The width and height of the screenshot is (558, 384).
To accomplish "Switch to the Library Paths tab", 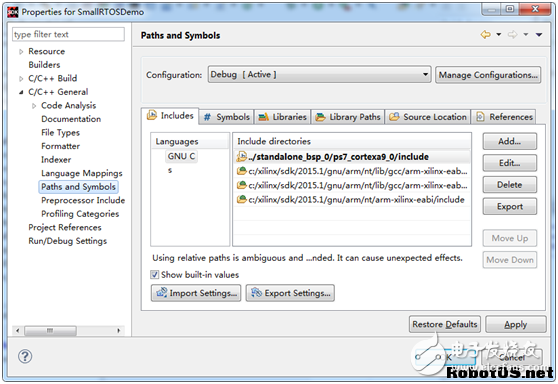I will pyautogui.click(x=348, y=117).
